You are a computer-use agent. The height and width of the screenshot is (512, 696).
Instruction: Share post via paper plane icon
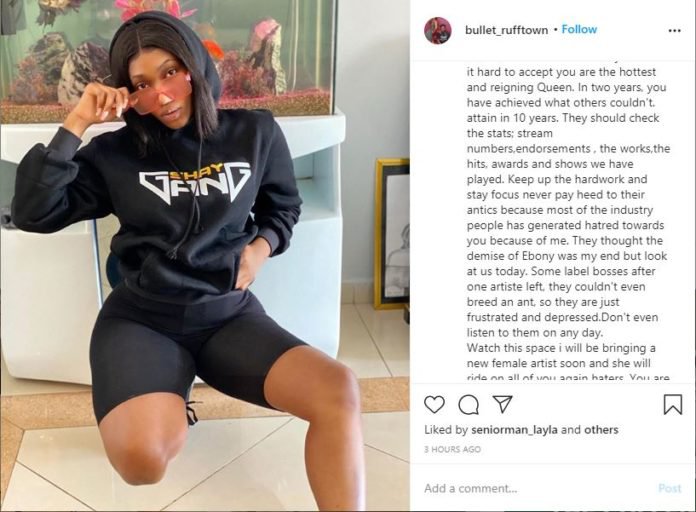point(503,404)
